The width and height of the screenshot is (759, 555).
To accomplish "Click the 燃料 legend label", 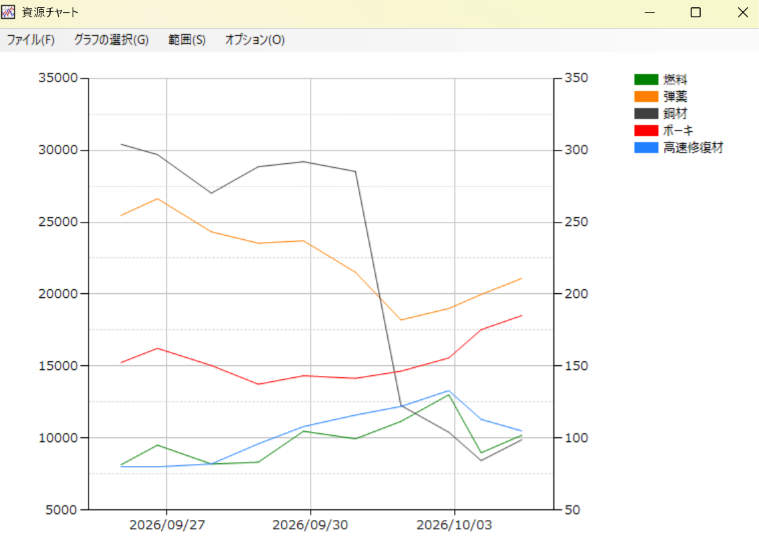I will 675,79.
